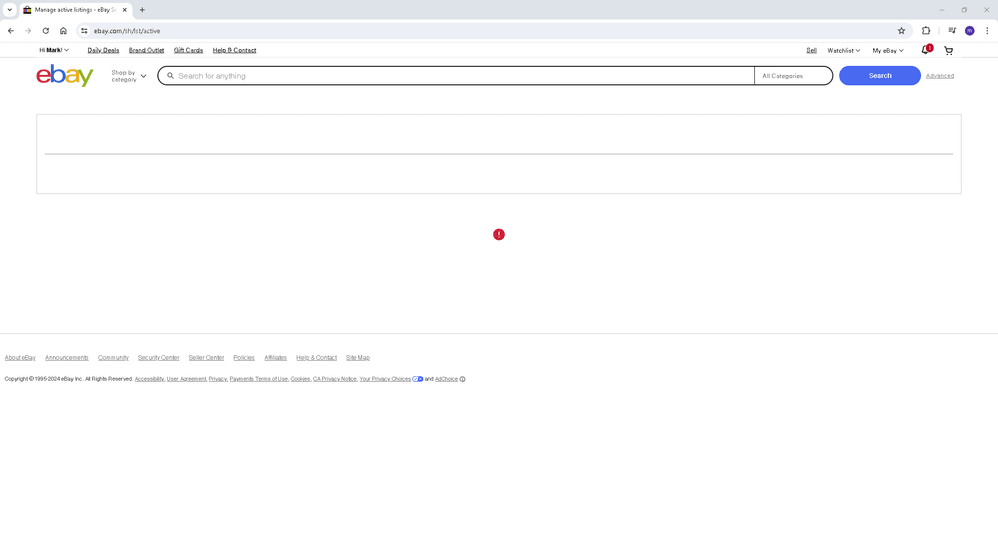Open the tab search dropdown arrow
Image resolution: width=998 pixels, height=542 pixels.
point(10,10)
